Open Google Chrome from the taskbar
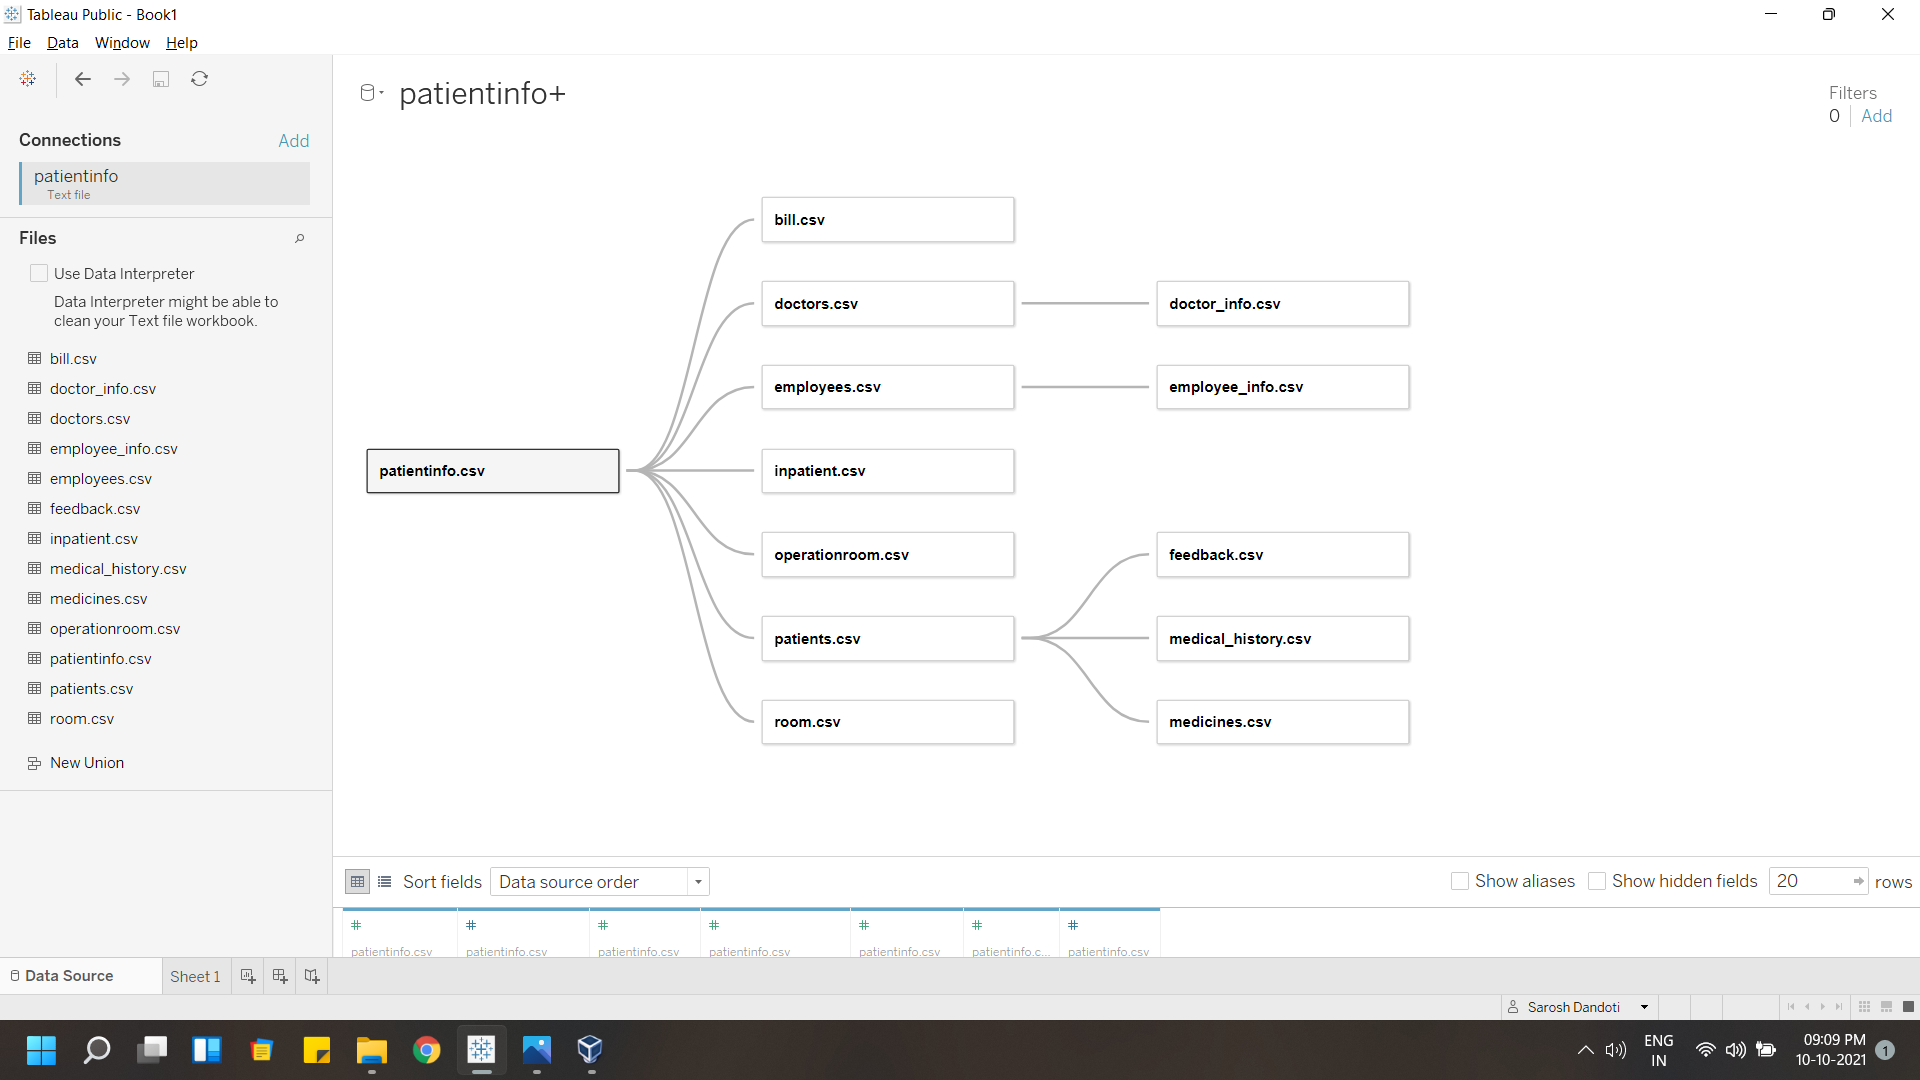 [427, 1050]
